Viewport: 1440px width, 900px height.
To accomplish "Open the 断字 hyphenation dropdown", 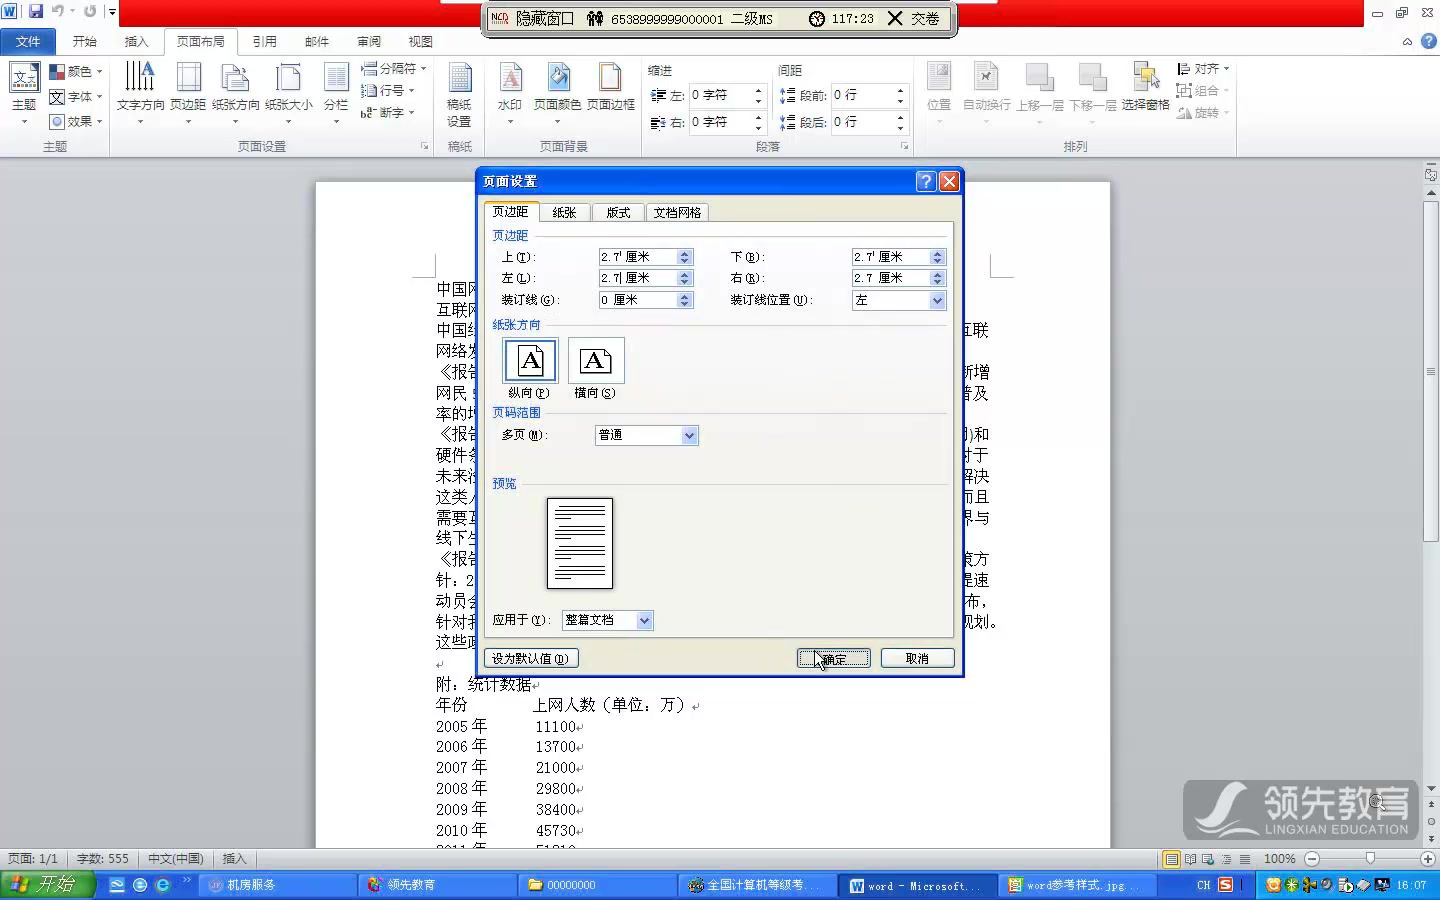I will point(388,113).
